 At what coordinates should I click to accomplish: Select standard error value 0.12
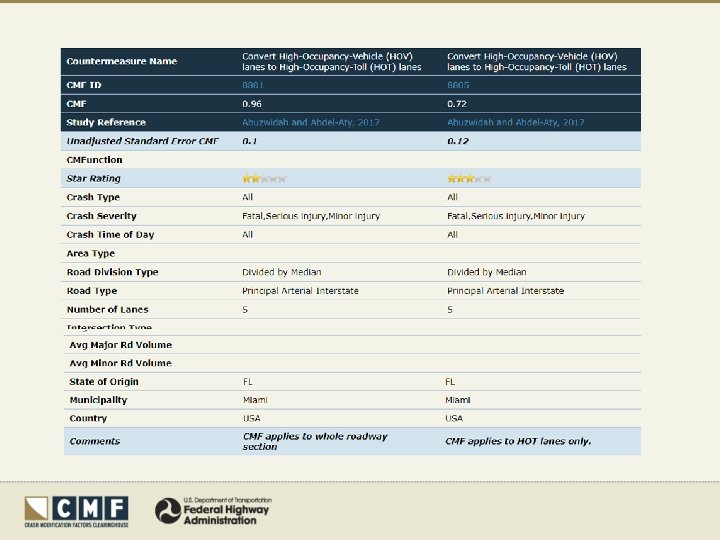click(x=458, y=141)
